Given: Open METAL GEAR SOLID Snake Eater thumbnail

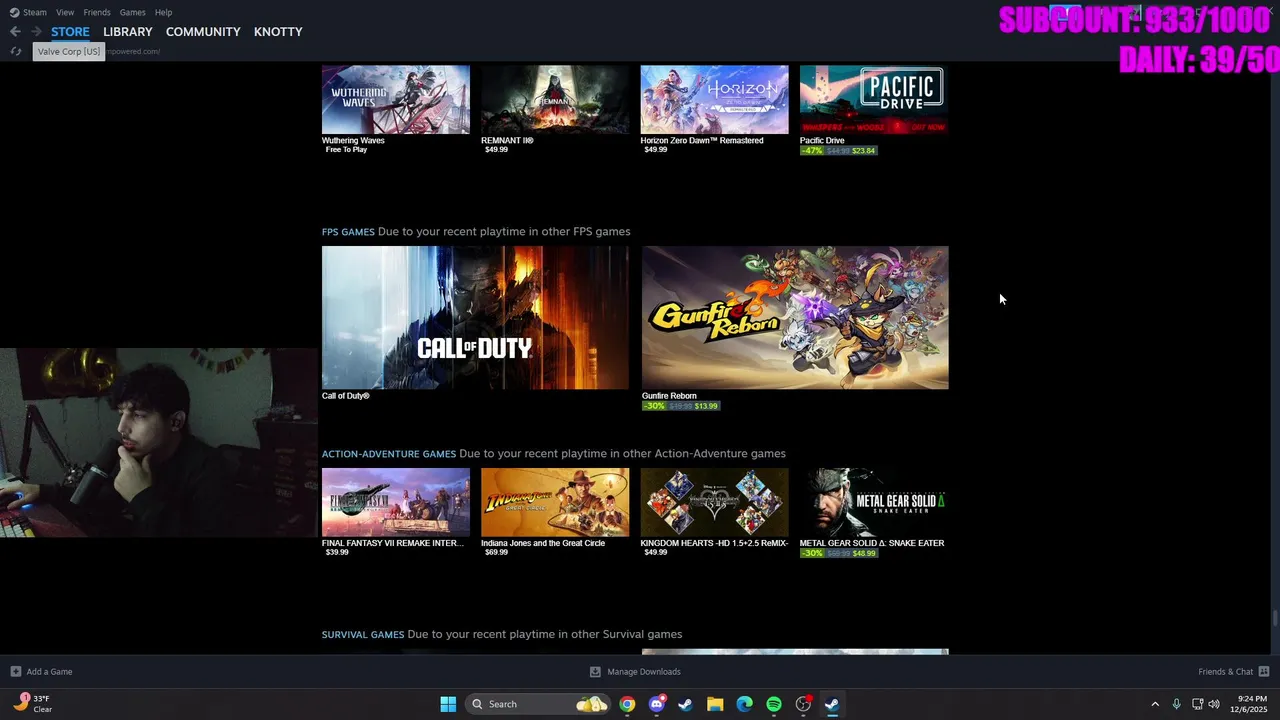Looking at the screenshot, I should pos(874,502).
